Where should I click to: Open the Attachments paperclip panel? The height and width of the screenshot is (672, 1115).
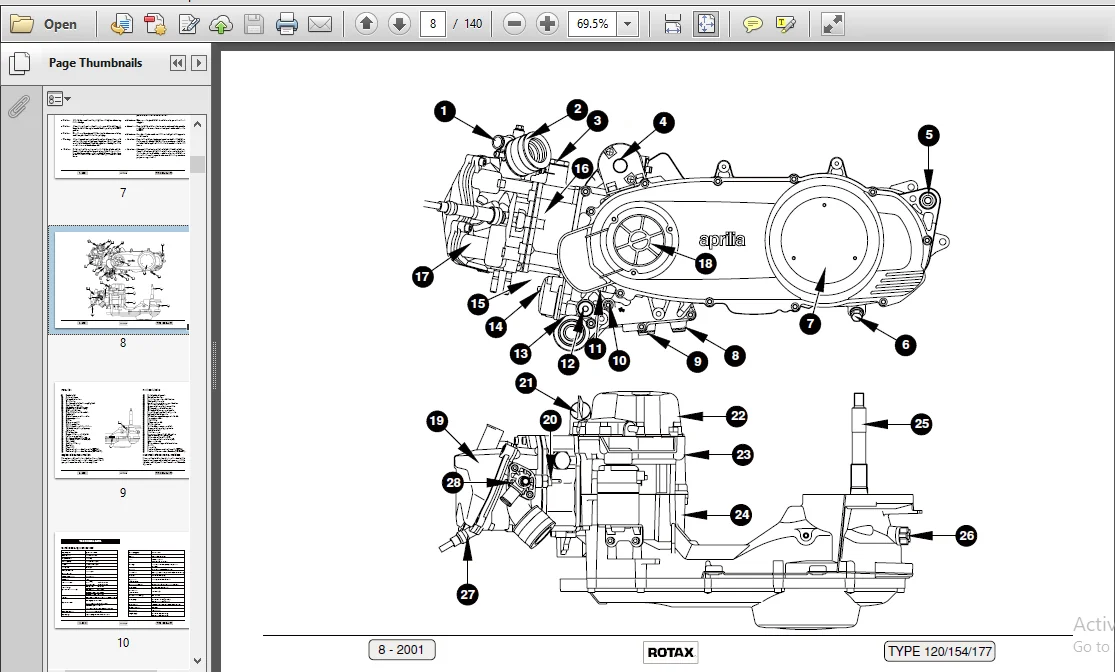tap(19, 106)
